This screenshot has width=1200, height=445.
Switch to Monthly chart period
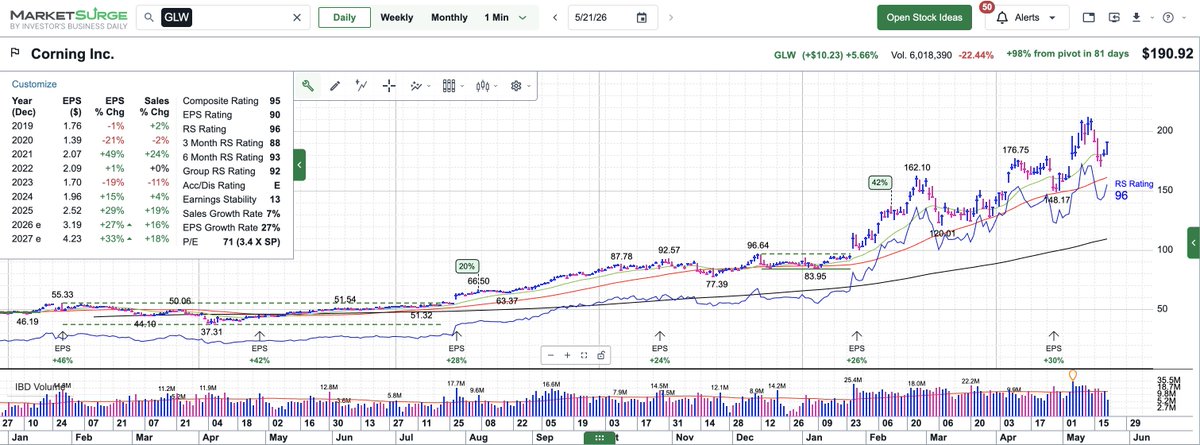[449, 18]
